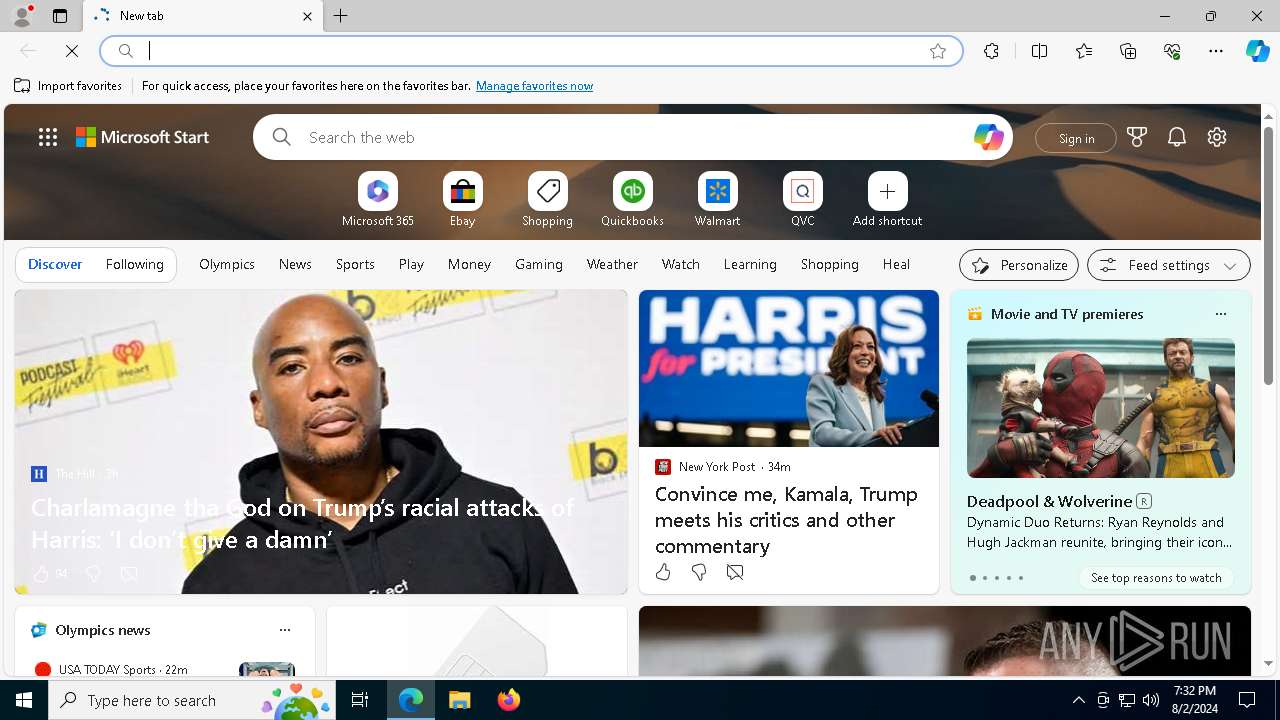1280x720 pixels.
Task: Open the Weather feed category
Action: (612, 264)
